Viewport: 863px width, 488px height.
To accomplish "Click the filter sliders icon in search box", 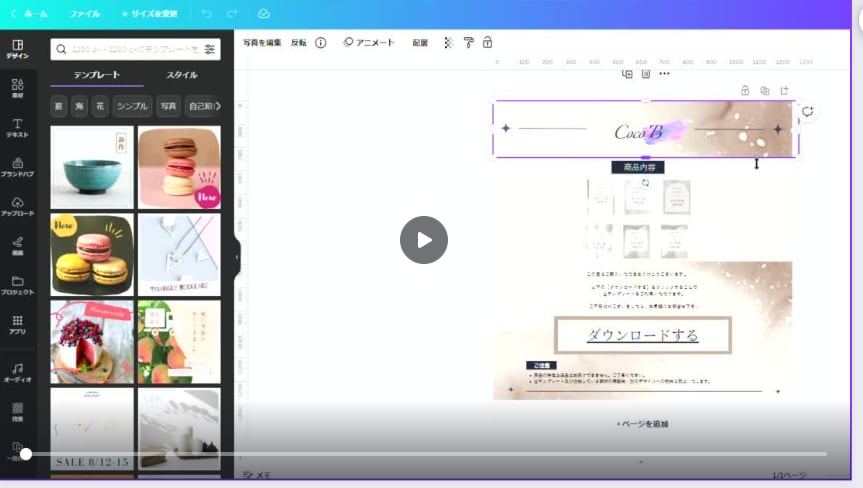I will click(210, 49).
